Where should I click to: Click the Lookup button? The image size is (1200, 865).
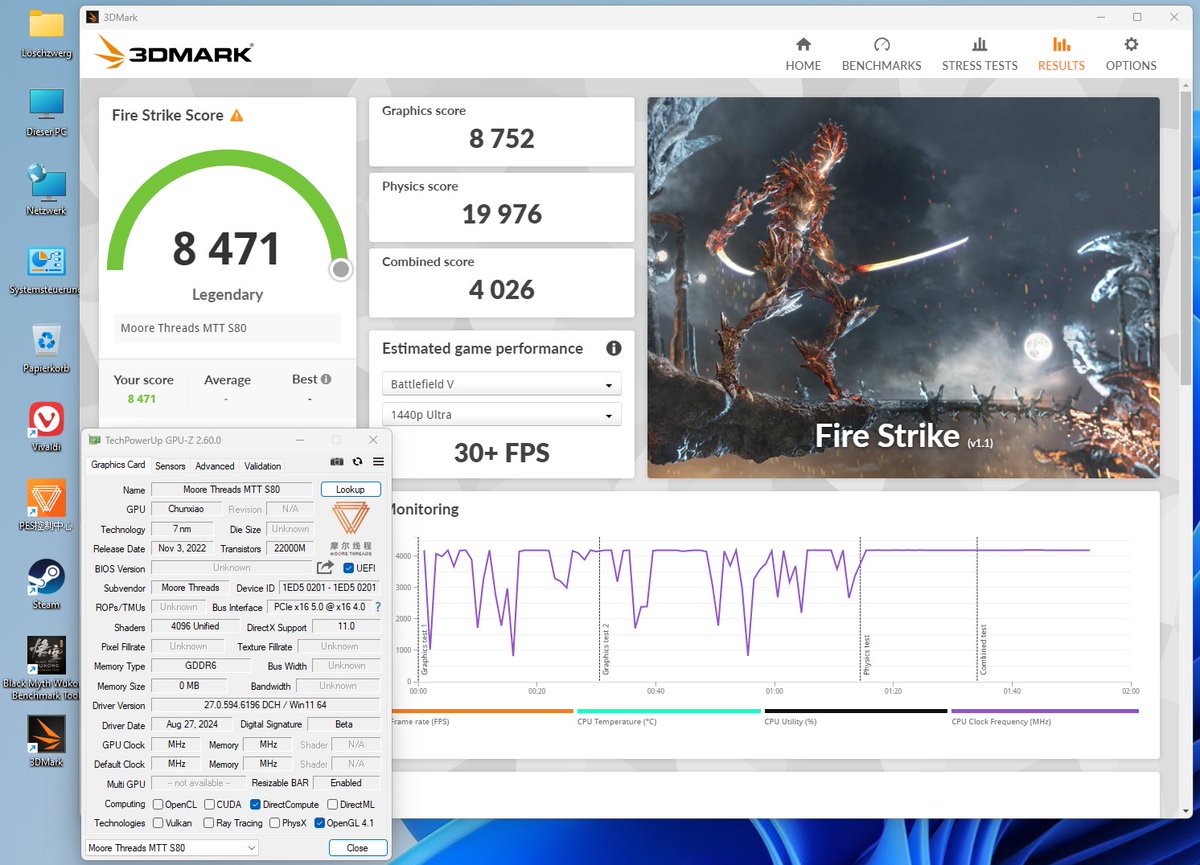(x=350, y=489)
